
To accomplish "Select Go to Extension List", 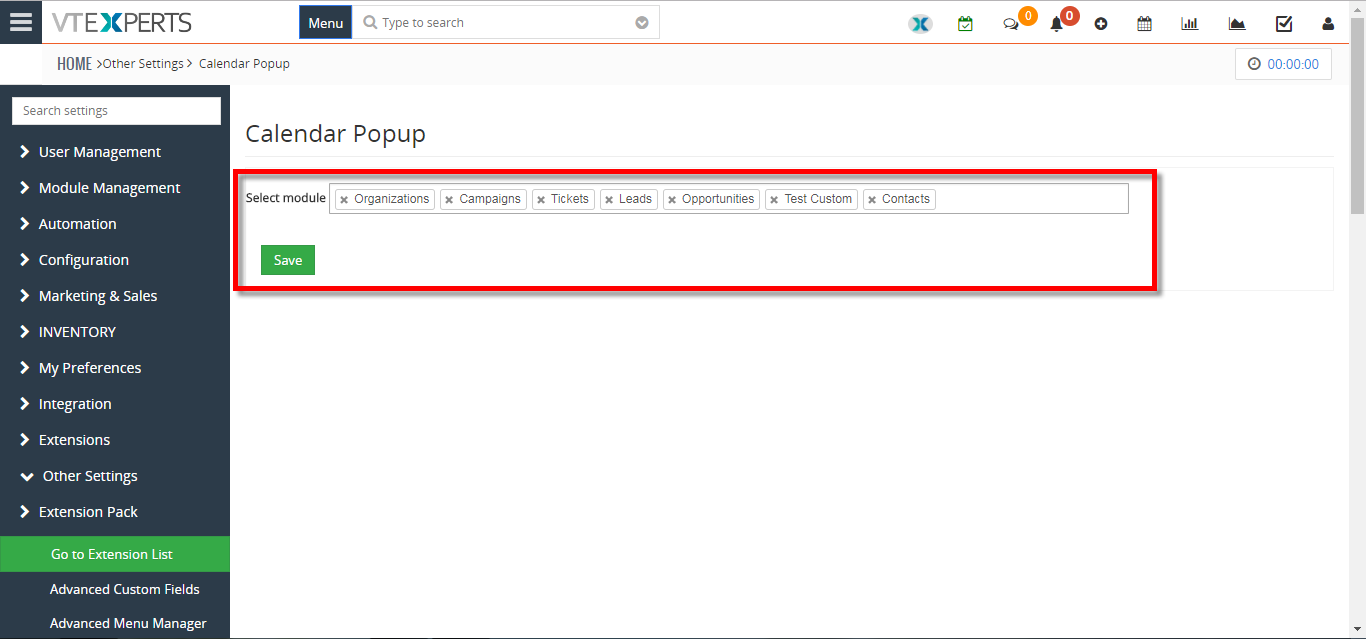I will click(x=115, y=554).
